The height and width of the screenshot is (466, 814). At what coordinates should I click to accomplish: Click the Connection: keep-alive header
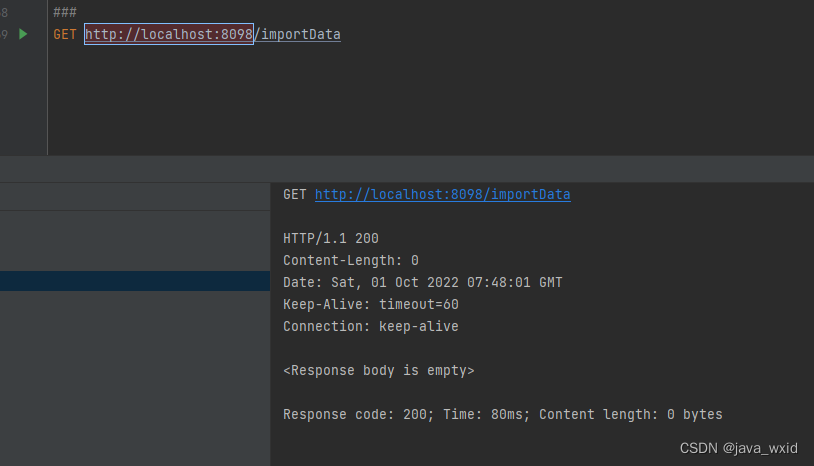[371, 326]
